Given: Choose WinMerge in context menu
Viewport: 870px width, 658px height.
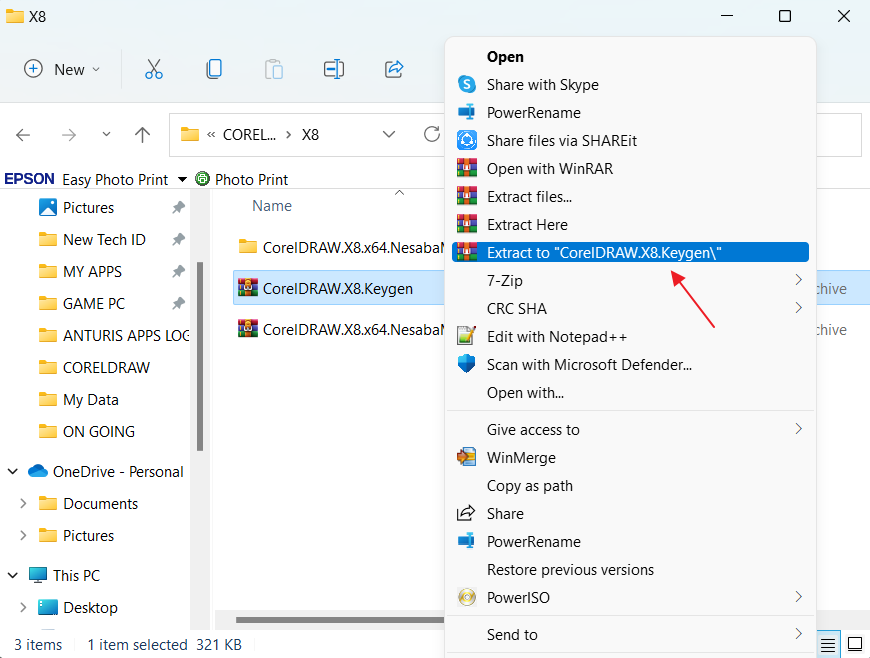Looking at the screenshot, I should (630, 458).
